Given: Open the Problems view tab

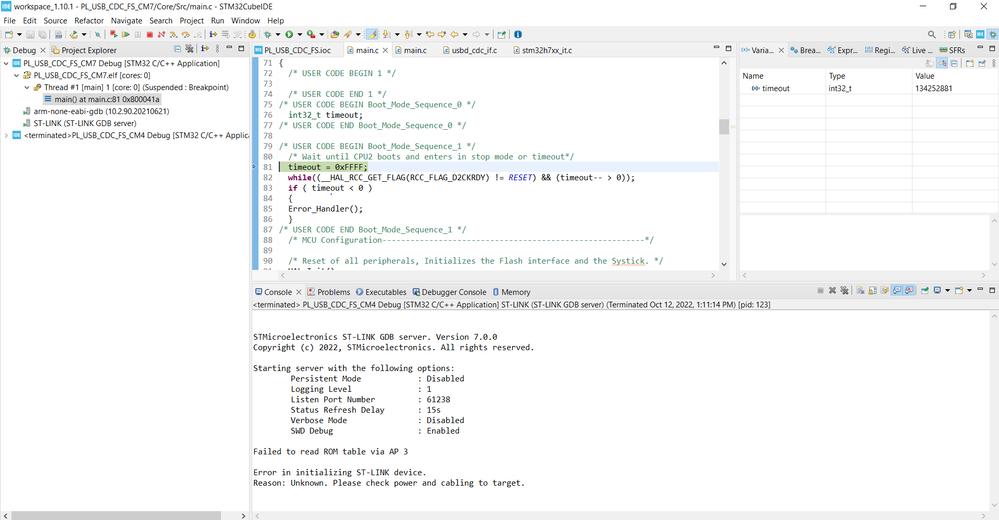Looking at the screenshot, I should pos(329,292).
